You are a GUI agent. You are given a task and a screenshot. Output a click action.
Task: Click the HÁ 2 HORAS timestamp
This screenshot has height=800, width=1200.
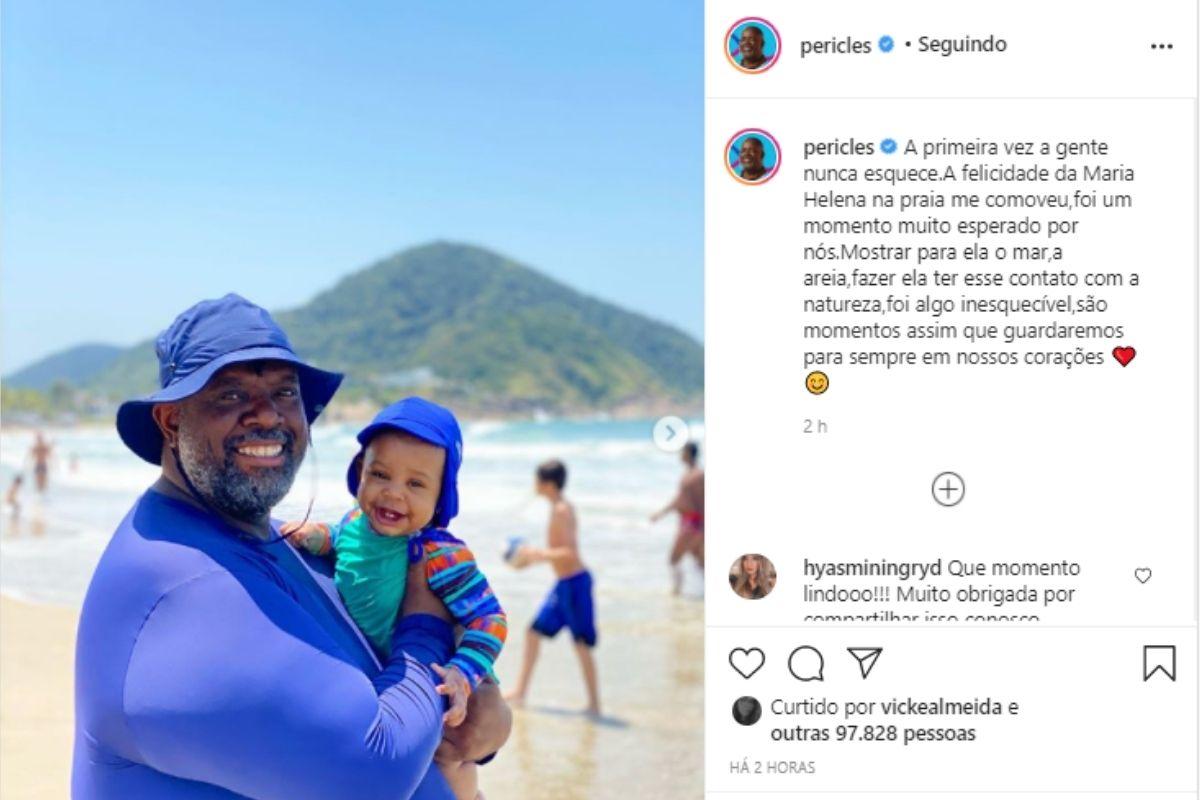[x=772, y=768]
